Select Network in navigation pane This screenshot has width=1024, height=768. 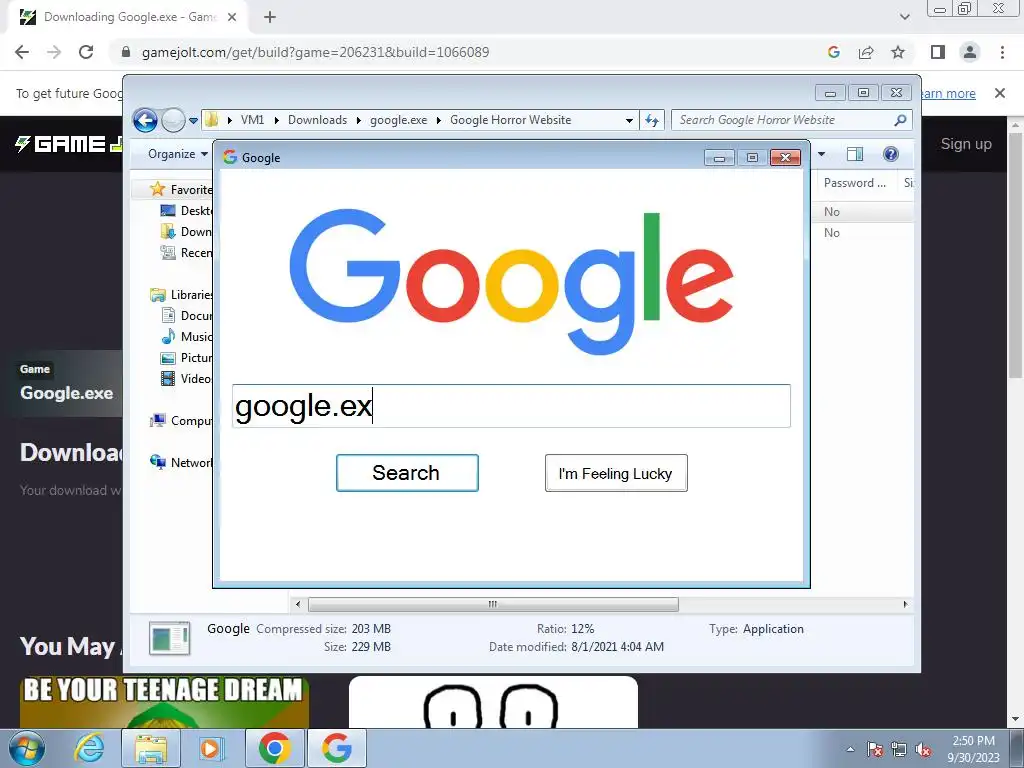coord(182,462)
